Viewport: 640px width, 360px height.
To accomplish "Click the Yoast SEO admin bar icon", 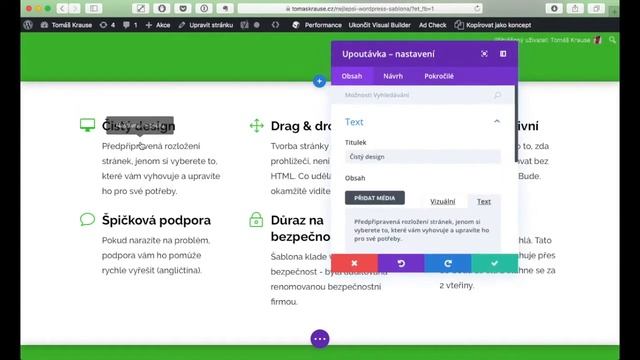I will [x=244, y=25].
